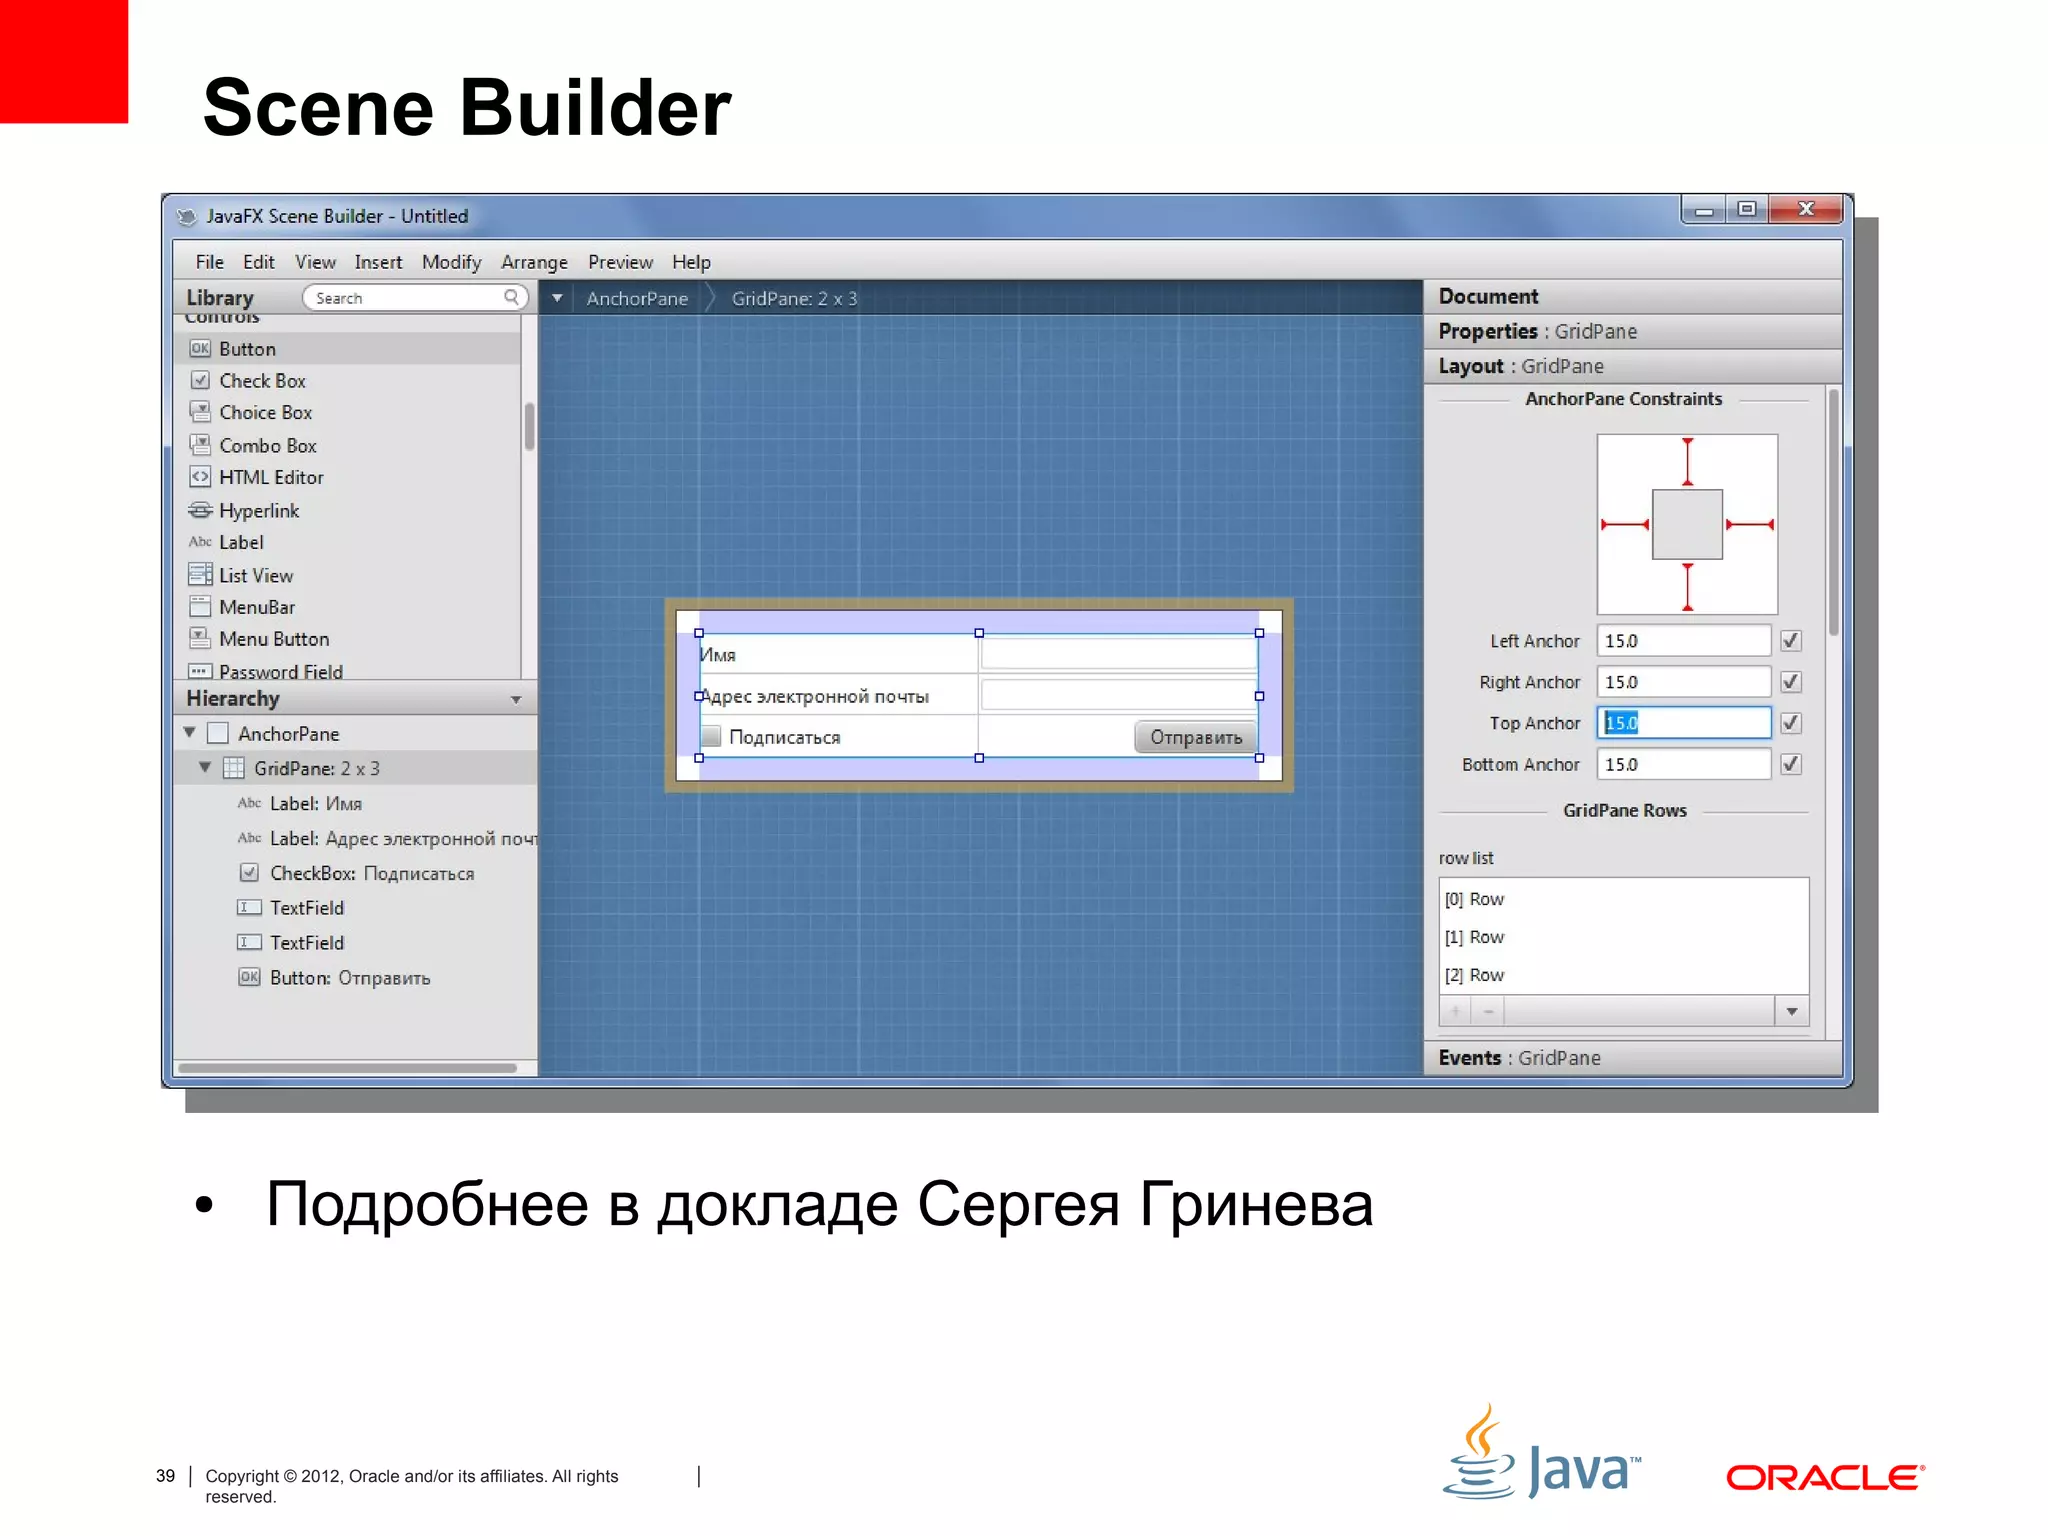The width and height of the screenshot is (2048, 1536).
Task: Click the add row plus button
Action: 1455,1012
